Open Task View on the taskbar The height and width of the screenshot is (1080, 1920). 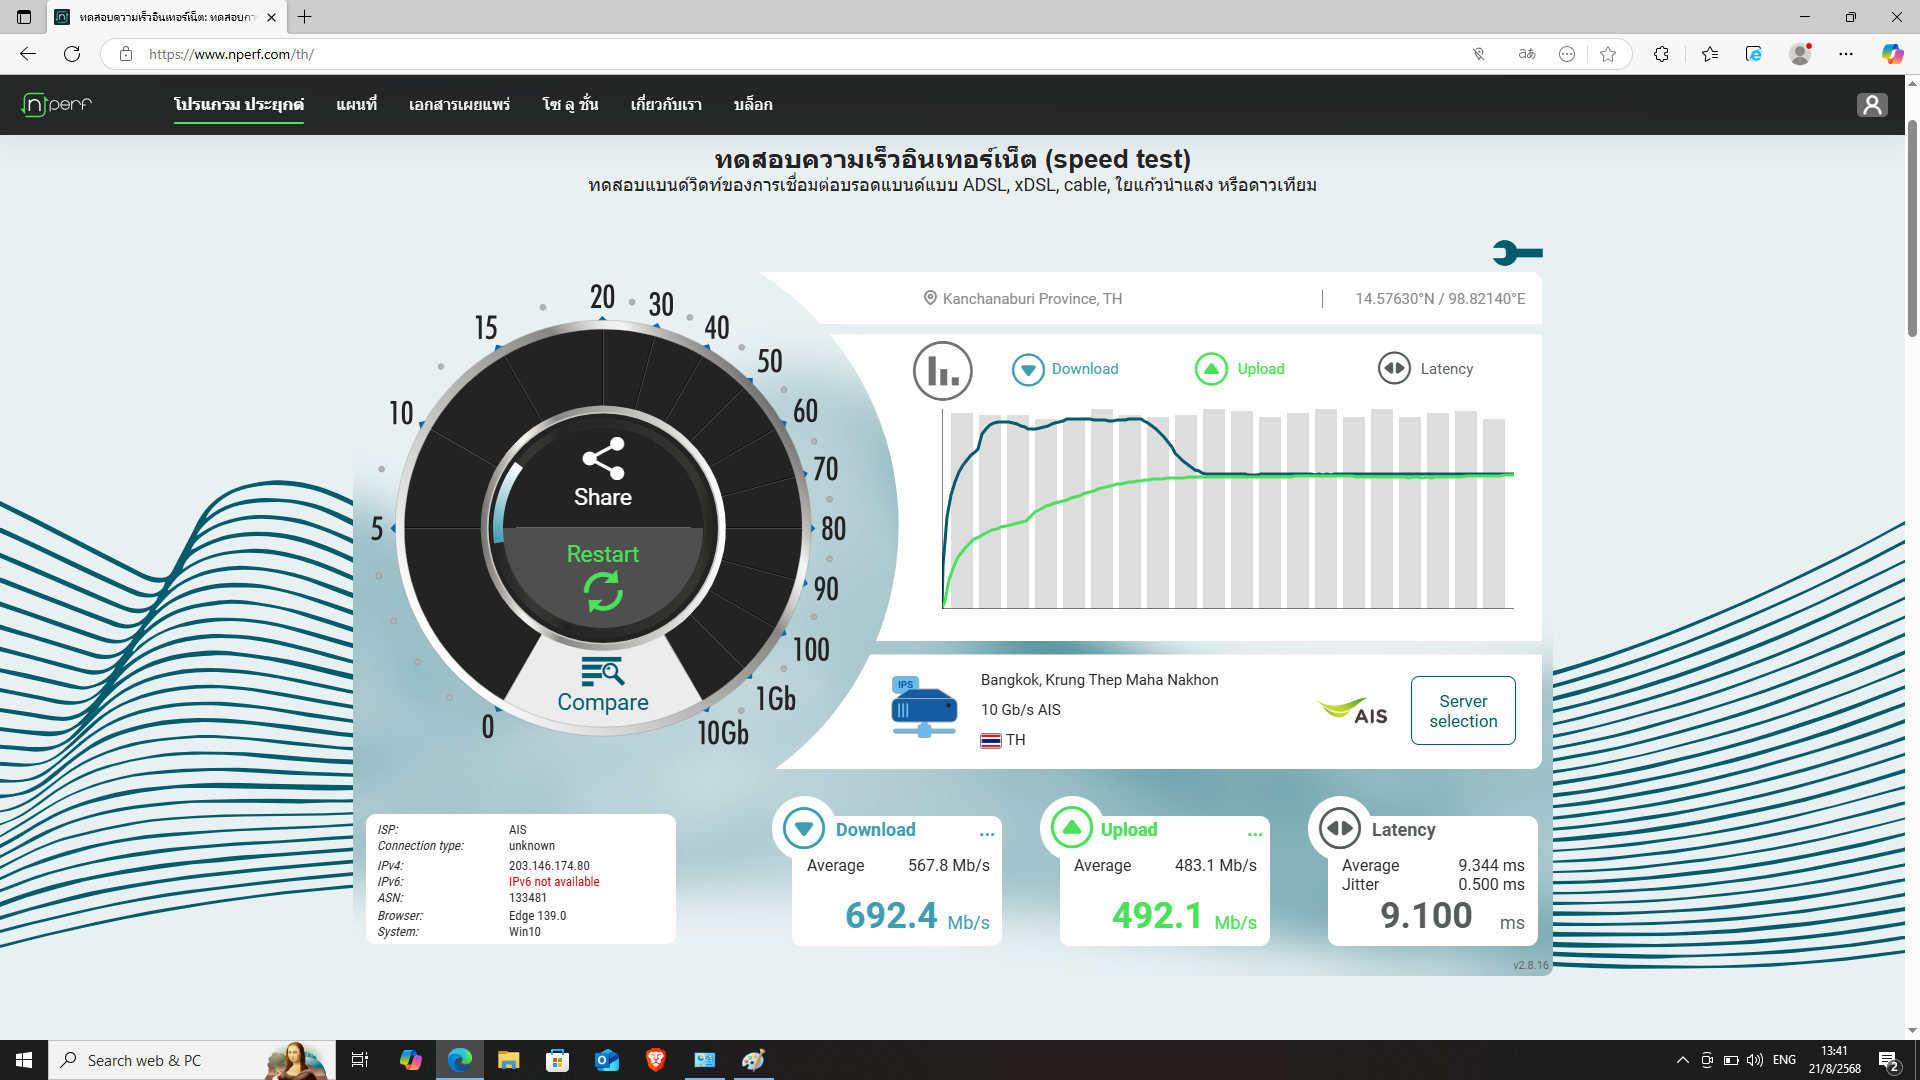(x=360, y=1060)
